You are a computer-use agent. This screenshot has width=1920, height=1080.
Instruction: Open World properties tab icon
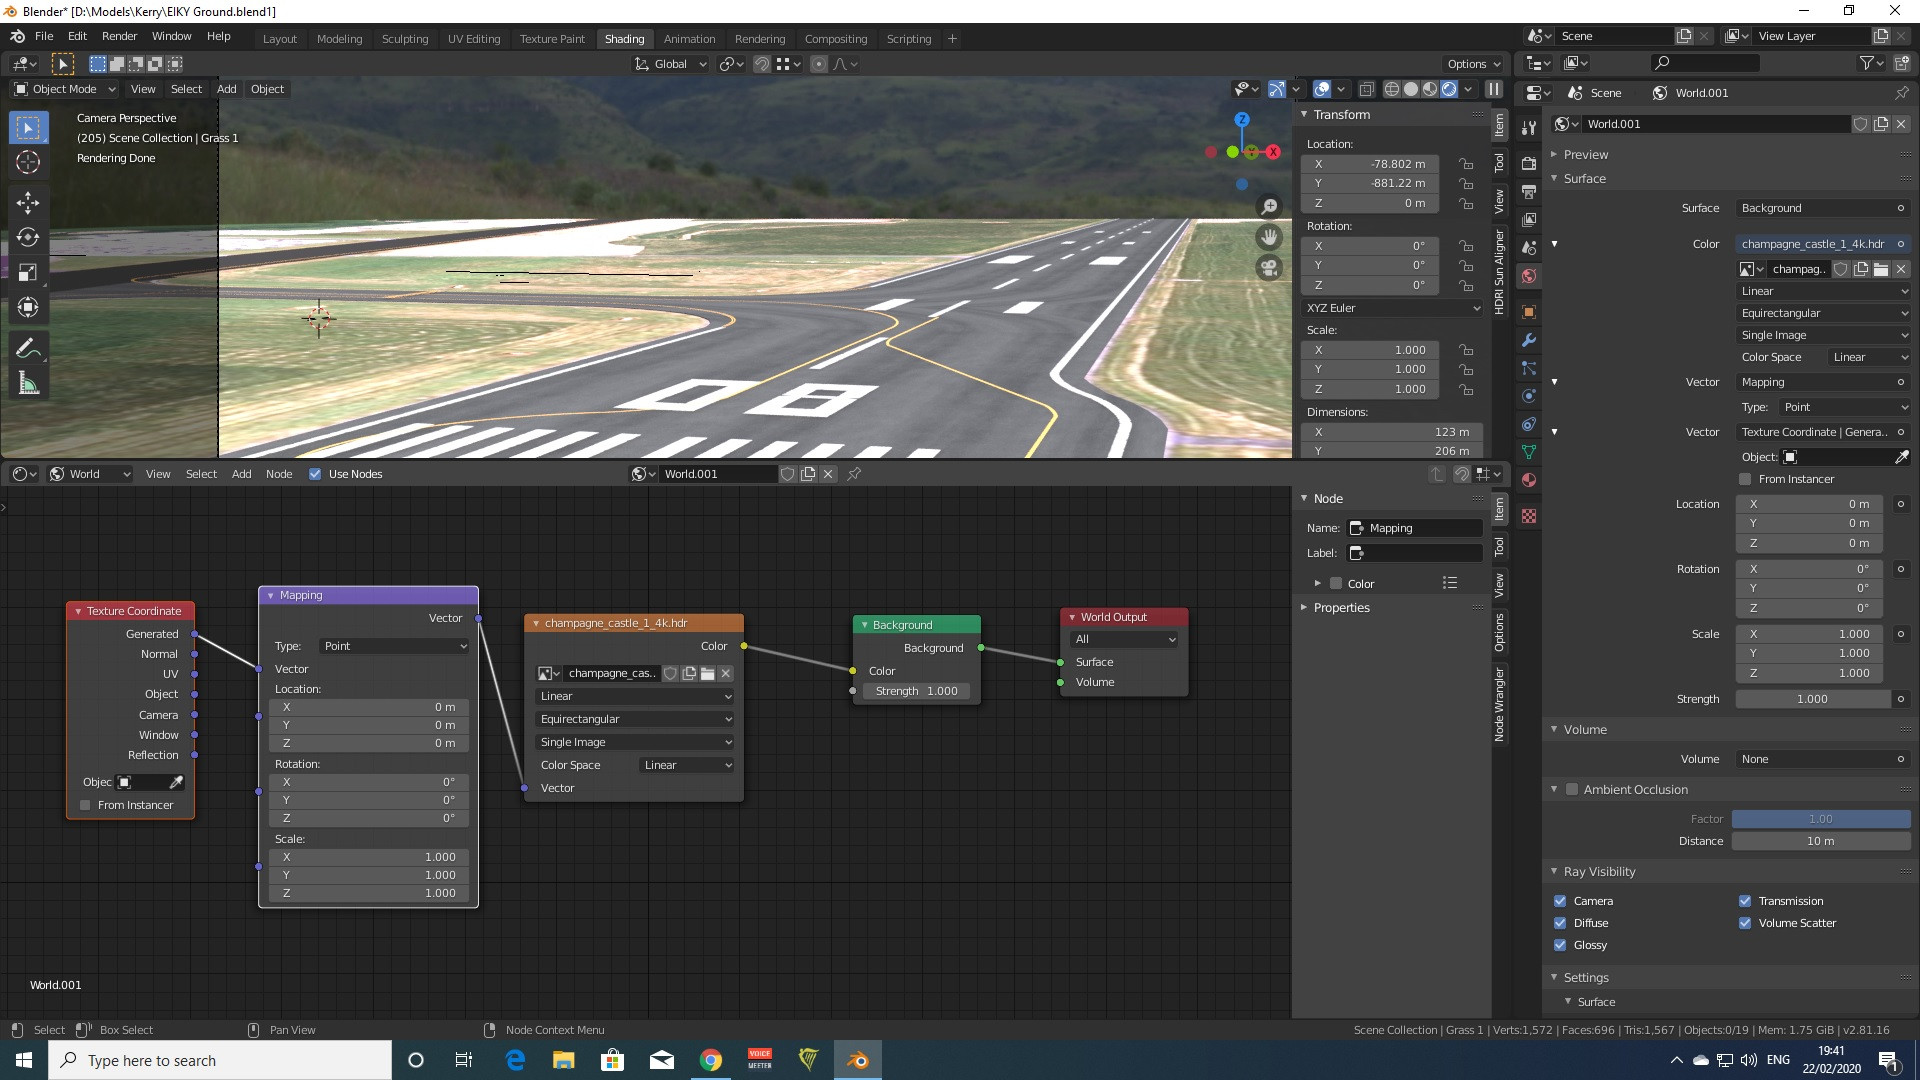pos(1528,276)
